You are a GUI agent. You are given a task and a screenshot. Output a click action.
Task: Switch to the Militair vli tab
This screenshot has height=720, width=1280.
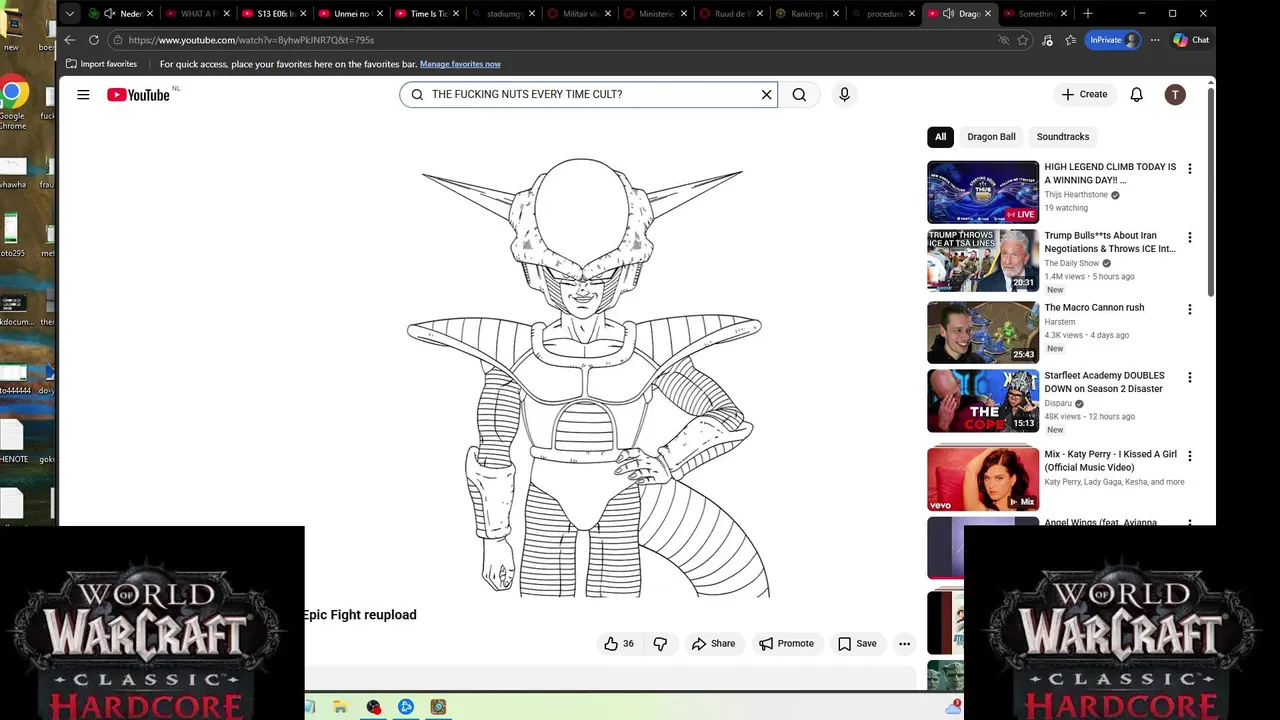(x=579, y=14)
